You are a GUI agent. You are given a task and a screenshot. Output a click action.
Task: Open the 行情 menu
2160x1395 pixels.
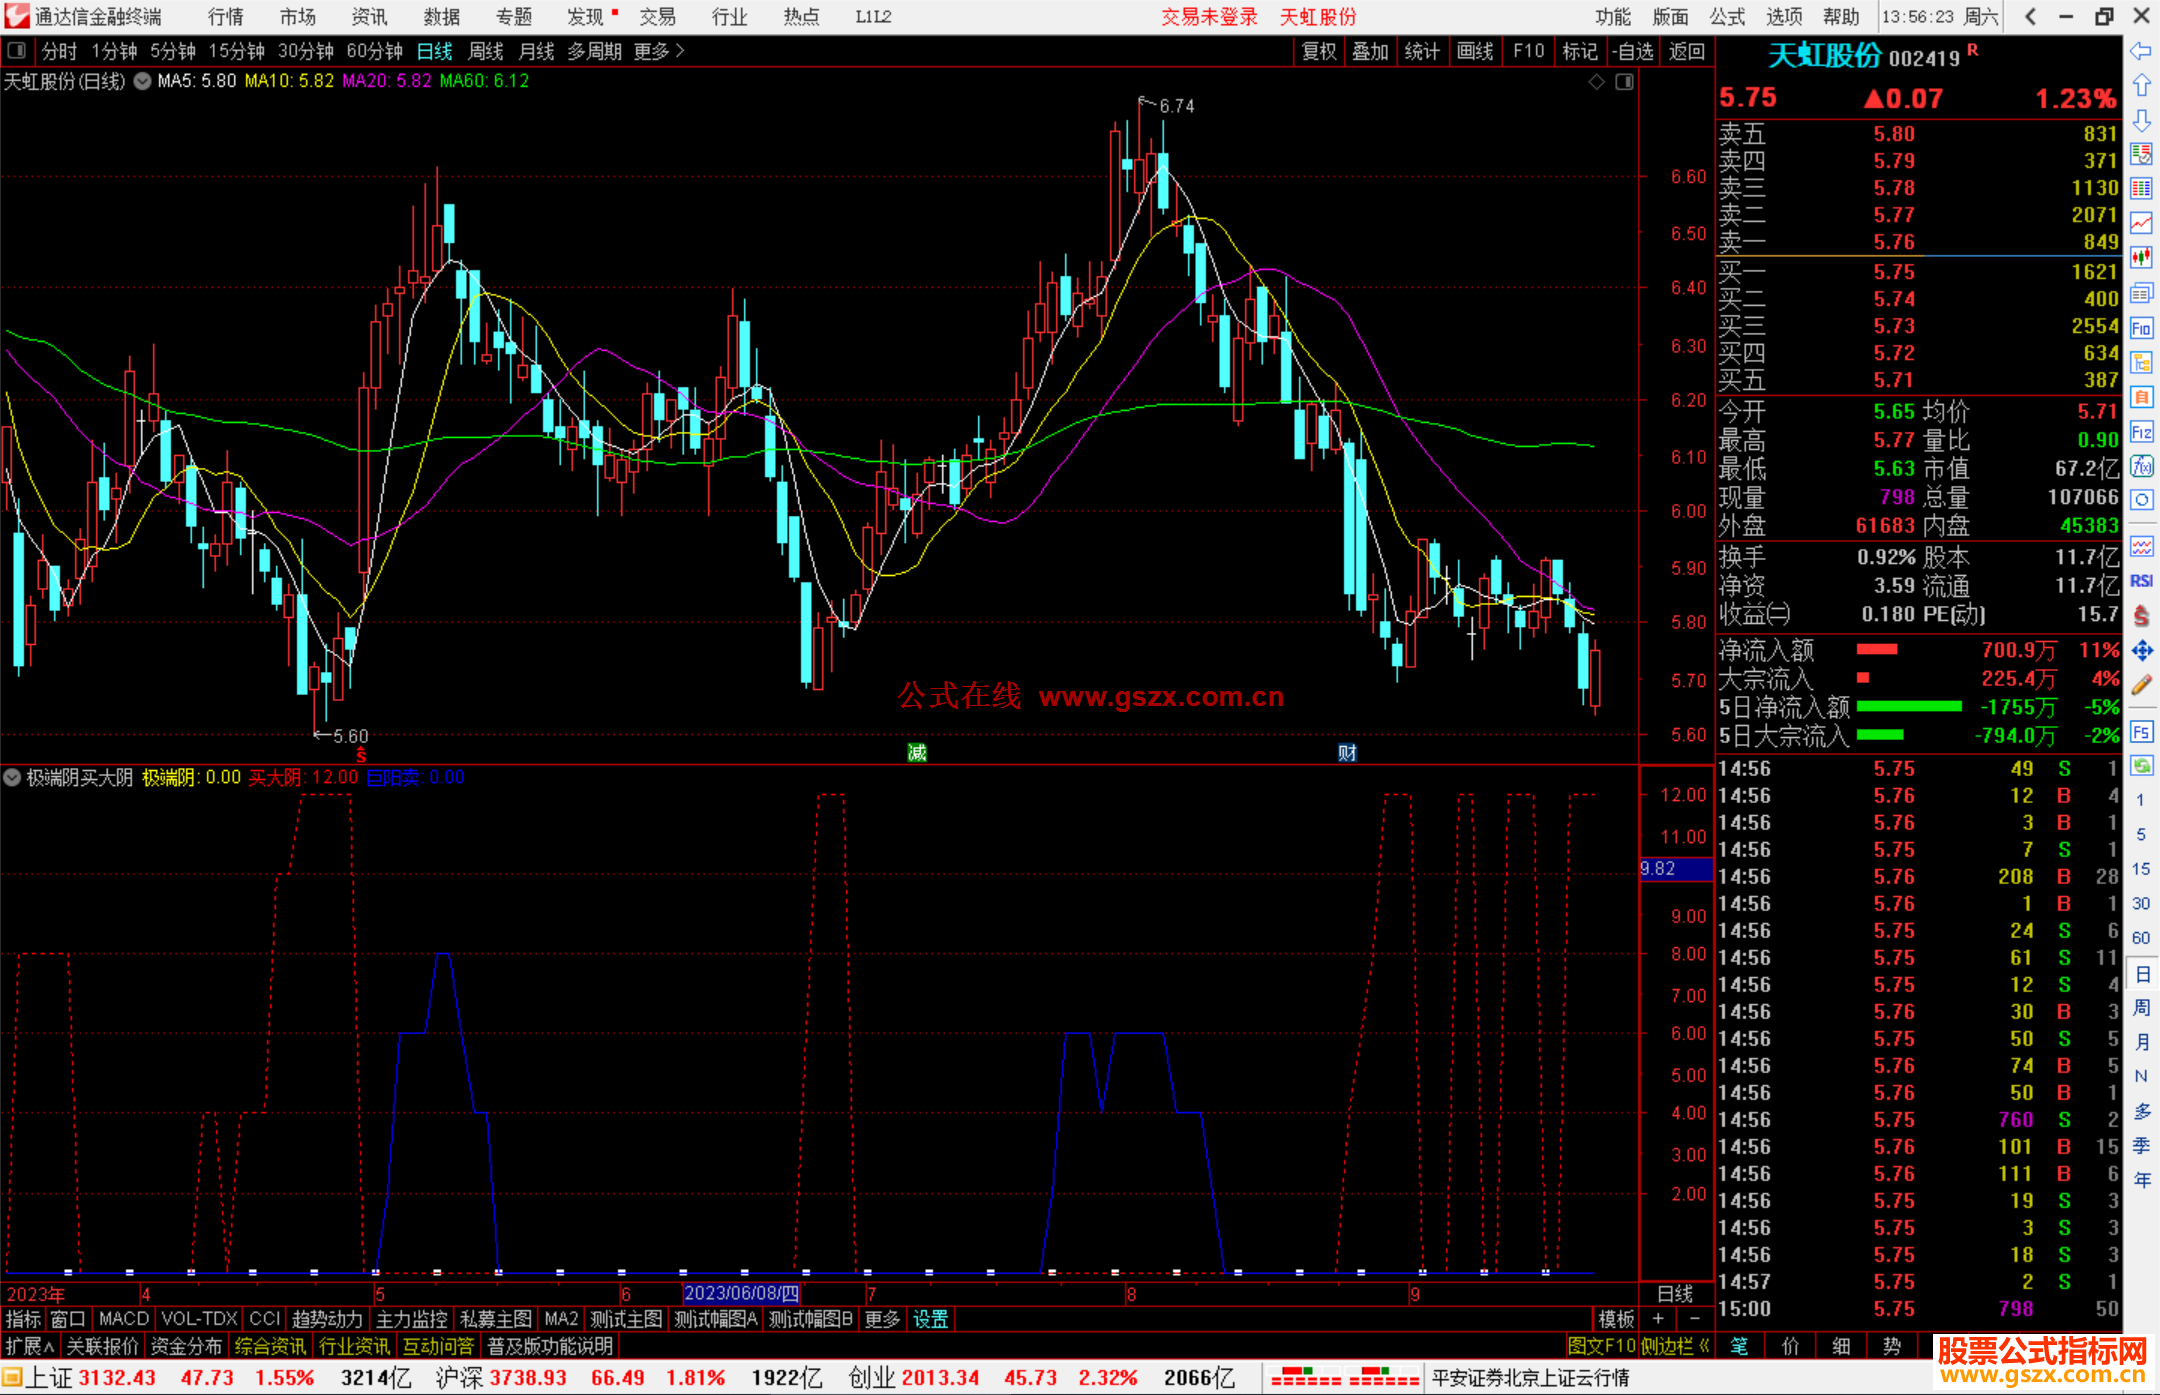point(226,17)
